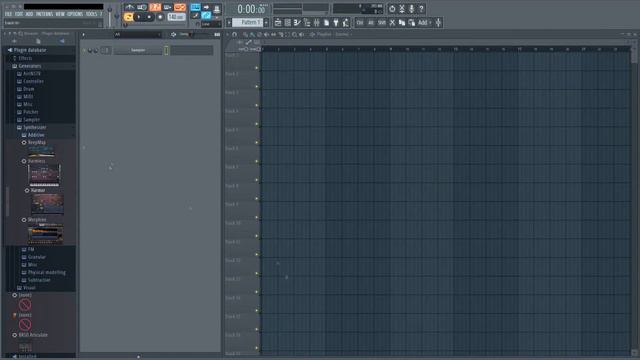This screenshot has height=360, width=640.
Task: Click the Stop transport button
Action: (149, 17)
